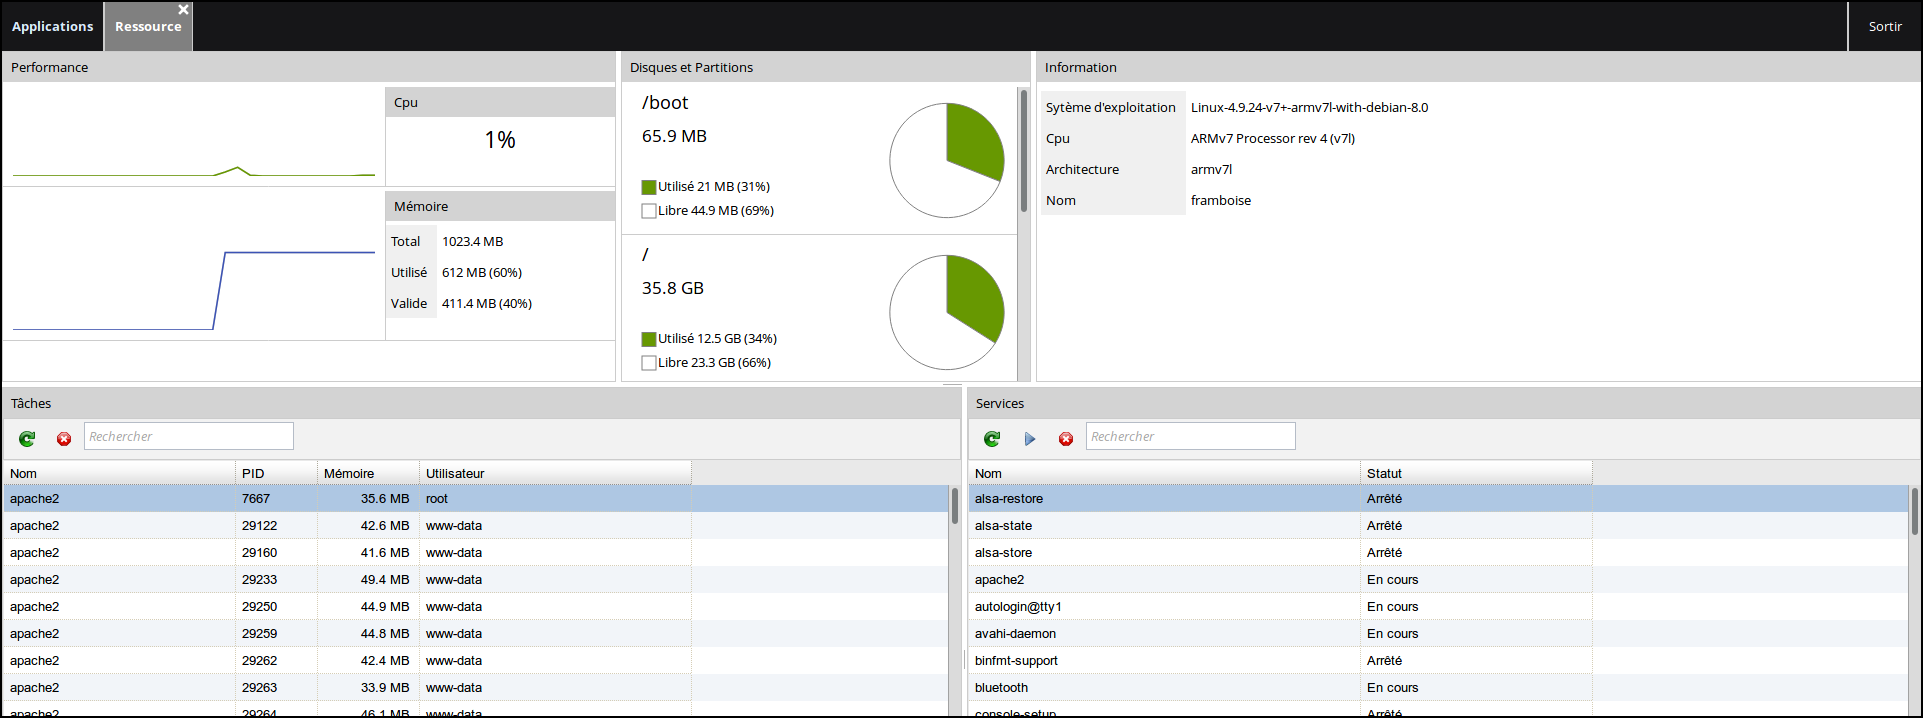The image size is (1923, 718).
Task: Switch to the Applications tab
Action: click(x=52, y=26)
